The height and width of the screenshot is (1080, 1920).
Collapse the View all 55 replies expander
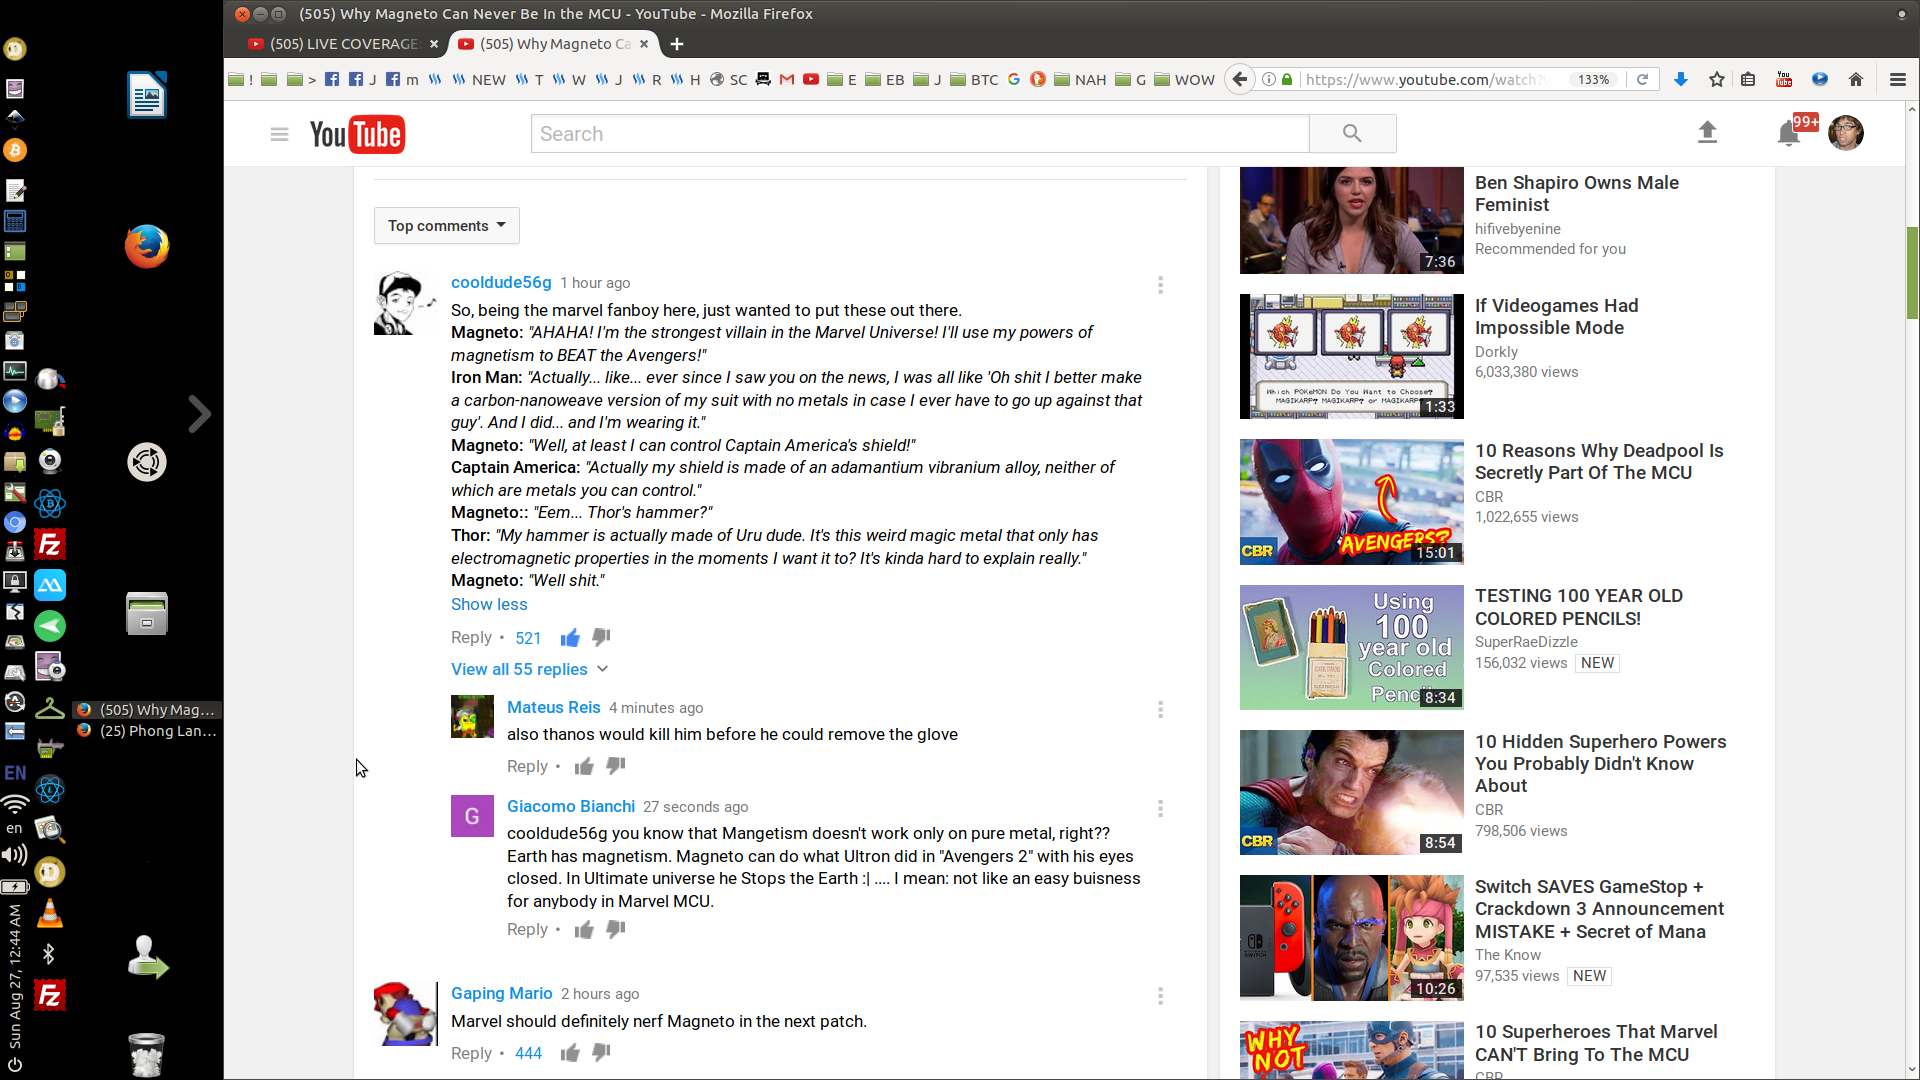click(x=528, y=669)
